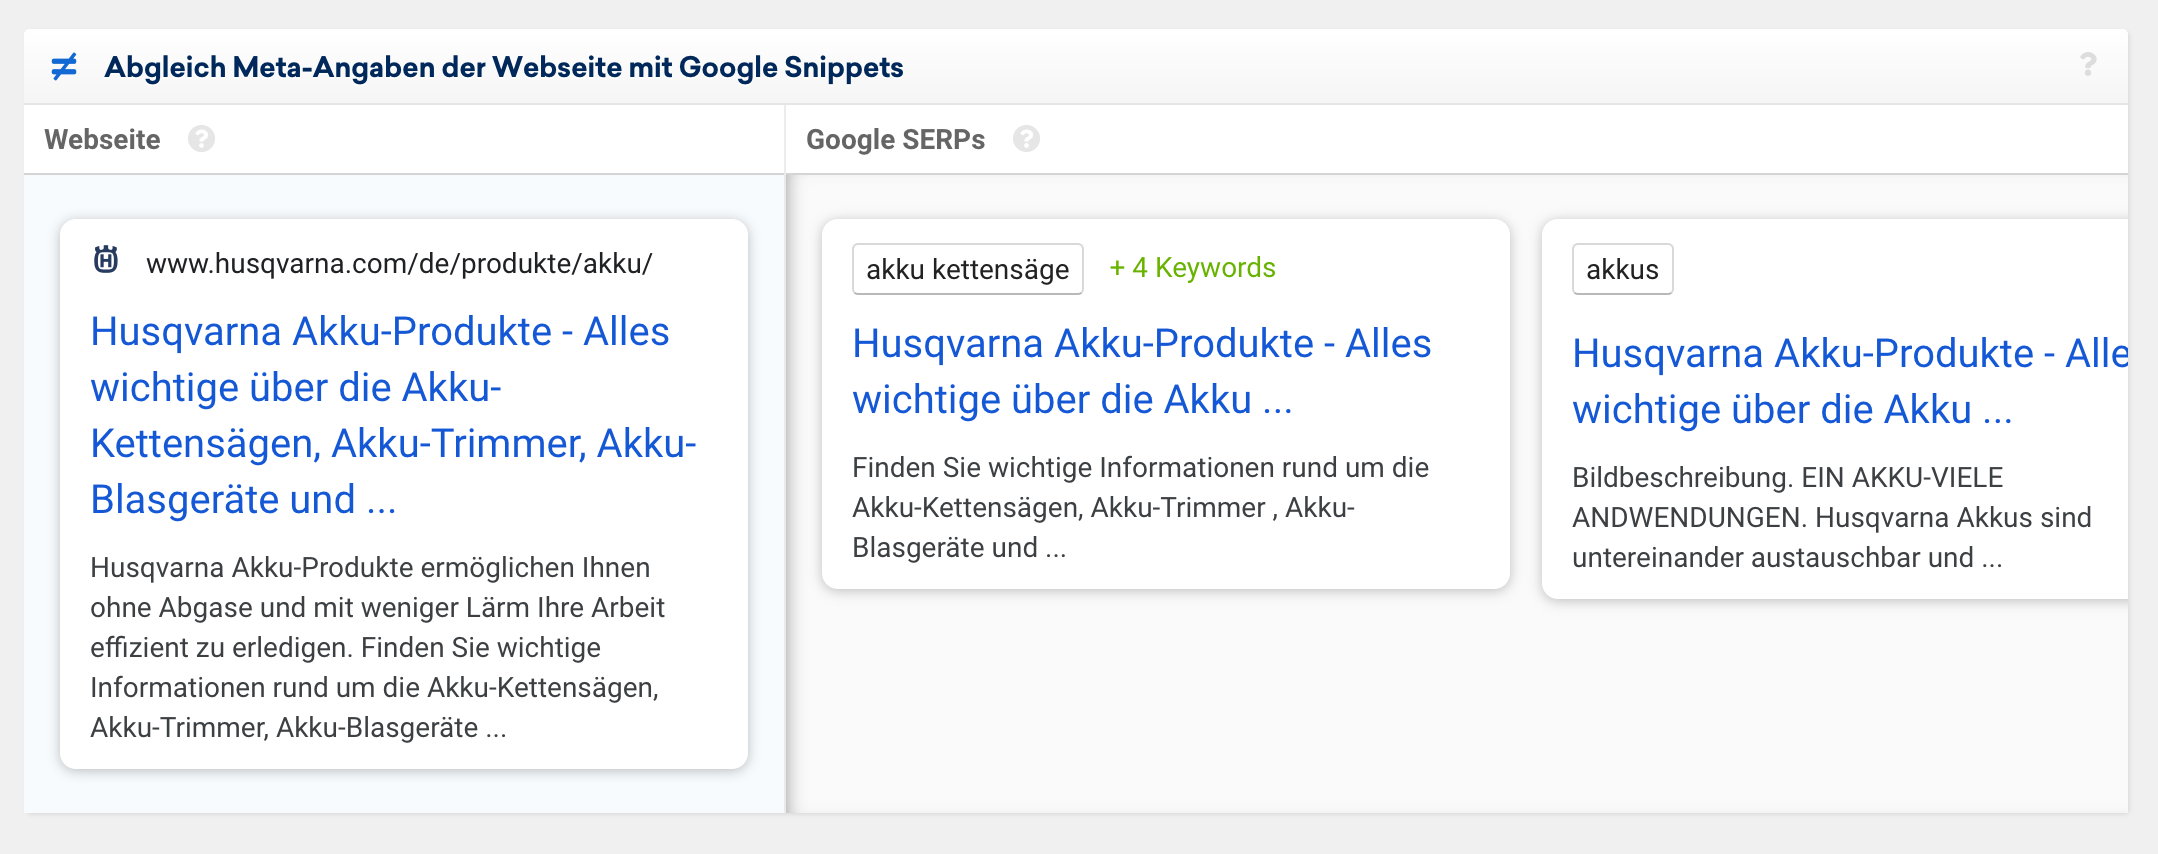Viewport: 2158px width, 854px height.
Task: Select the 'akkus' keyword tag
Action: [x=1621, y=269]
